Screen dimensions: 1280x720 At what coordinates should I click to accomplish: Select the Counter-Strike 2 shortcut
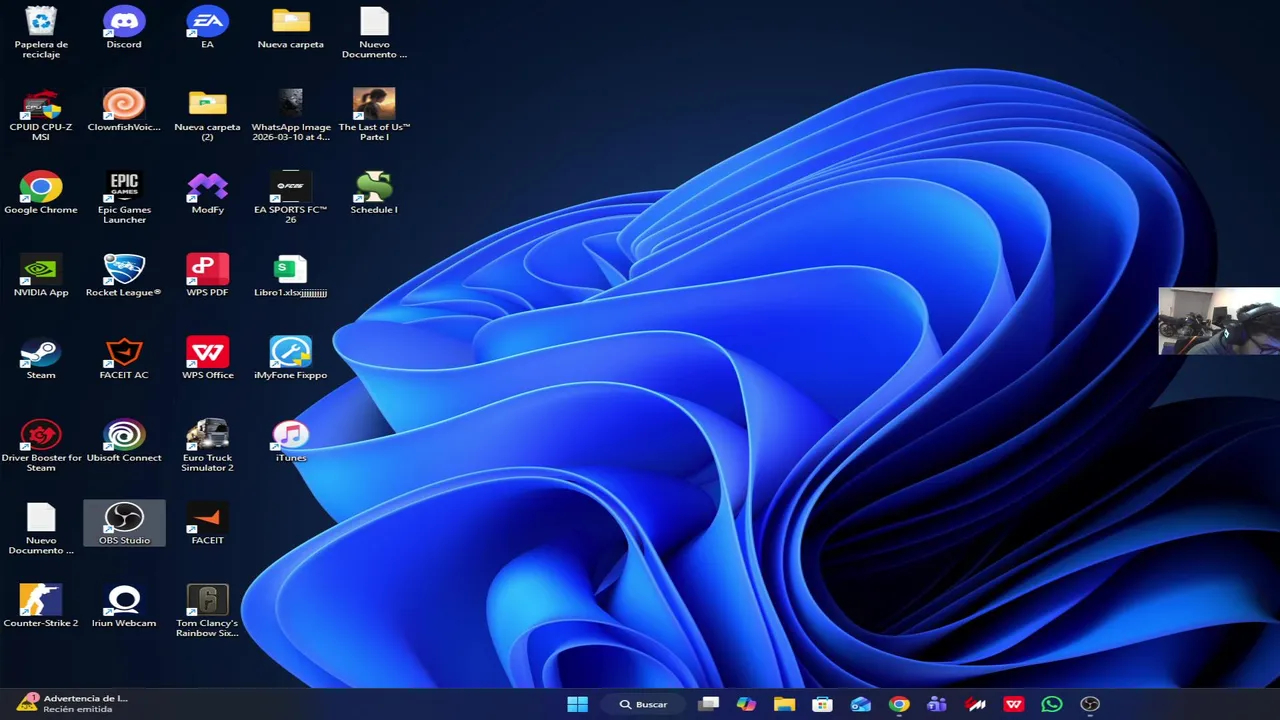(x=41, y=606)
